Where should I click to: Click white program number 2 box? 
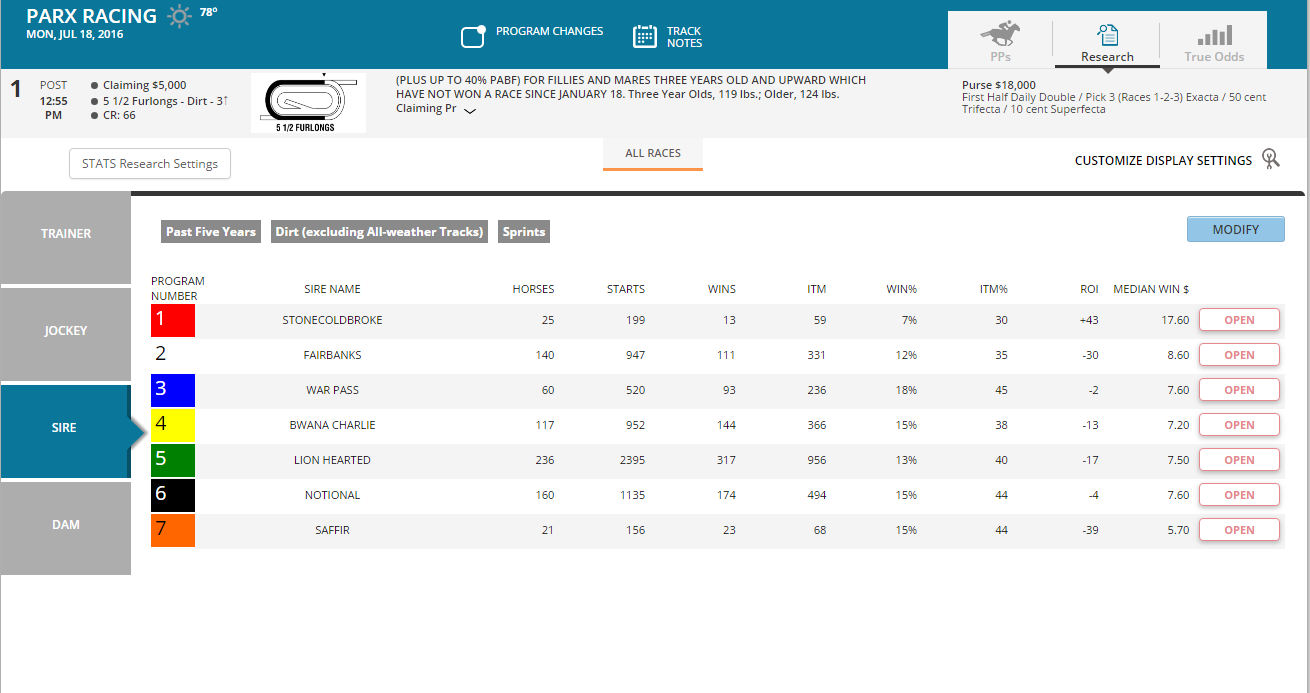coord(173,355)
